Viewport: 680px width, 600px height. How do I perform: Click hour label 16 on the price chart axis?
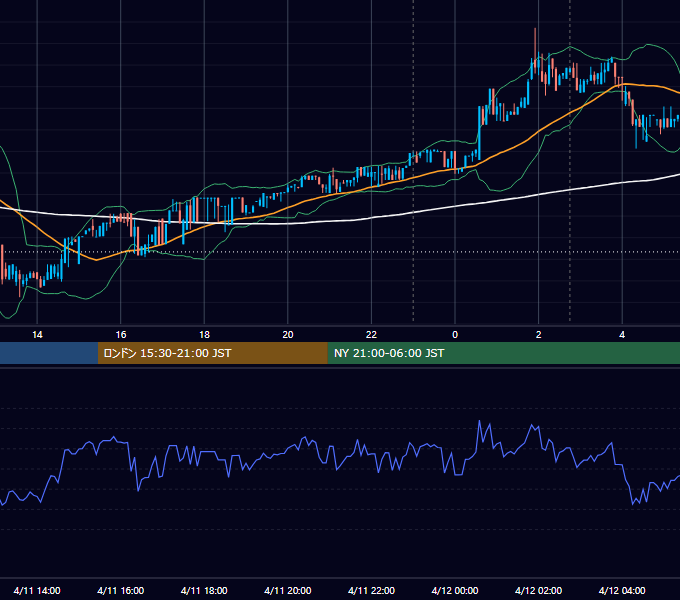click(x=121, y=335)
